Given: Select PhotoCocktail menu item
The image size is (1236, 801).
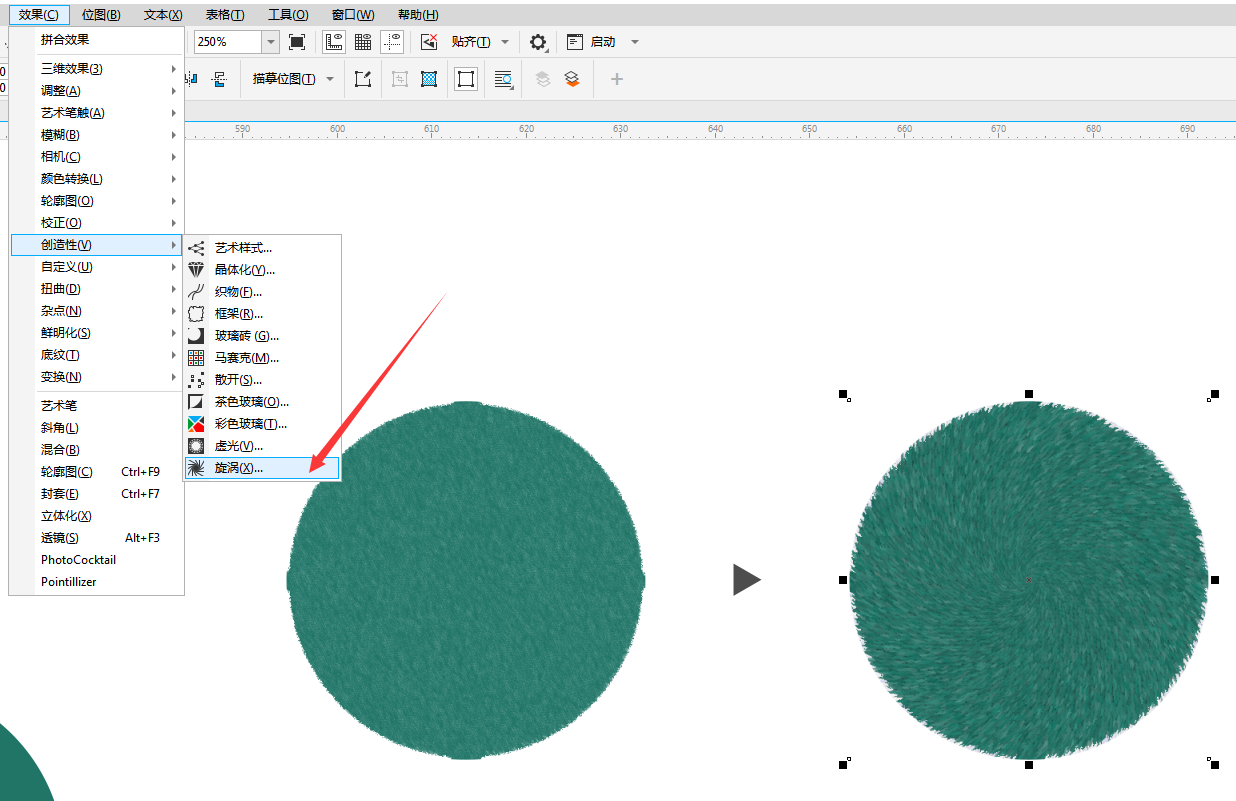Looking at the screenshot, I should point(97,560).
